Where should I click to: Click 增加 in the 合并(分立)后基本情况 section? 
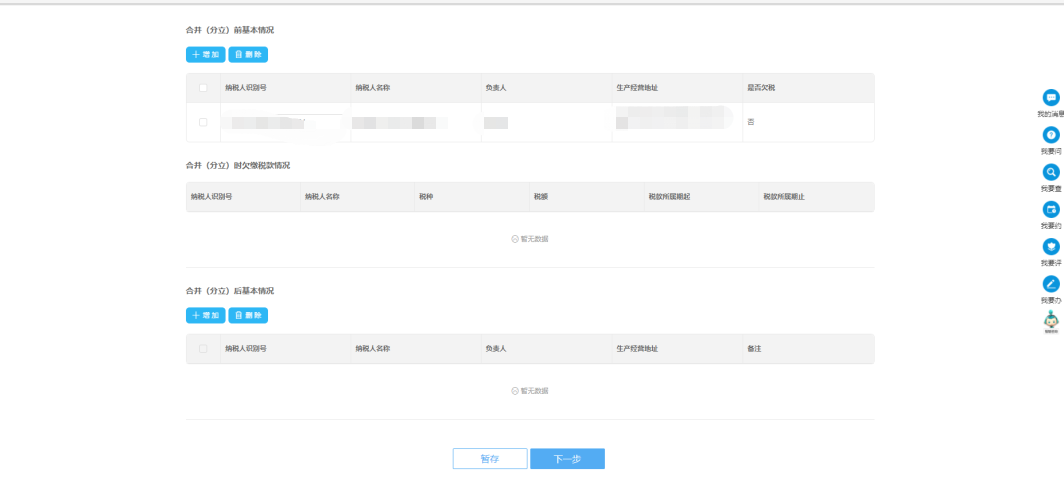click(x=205, y=316)
